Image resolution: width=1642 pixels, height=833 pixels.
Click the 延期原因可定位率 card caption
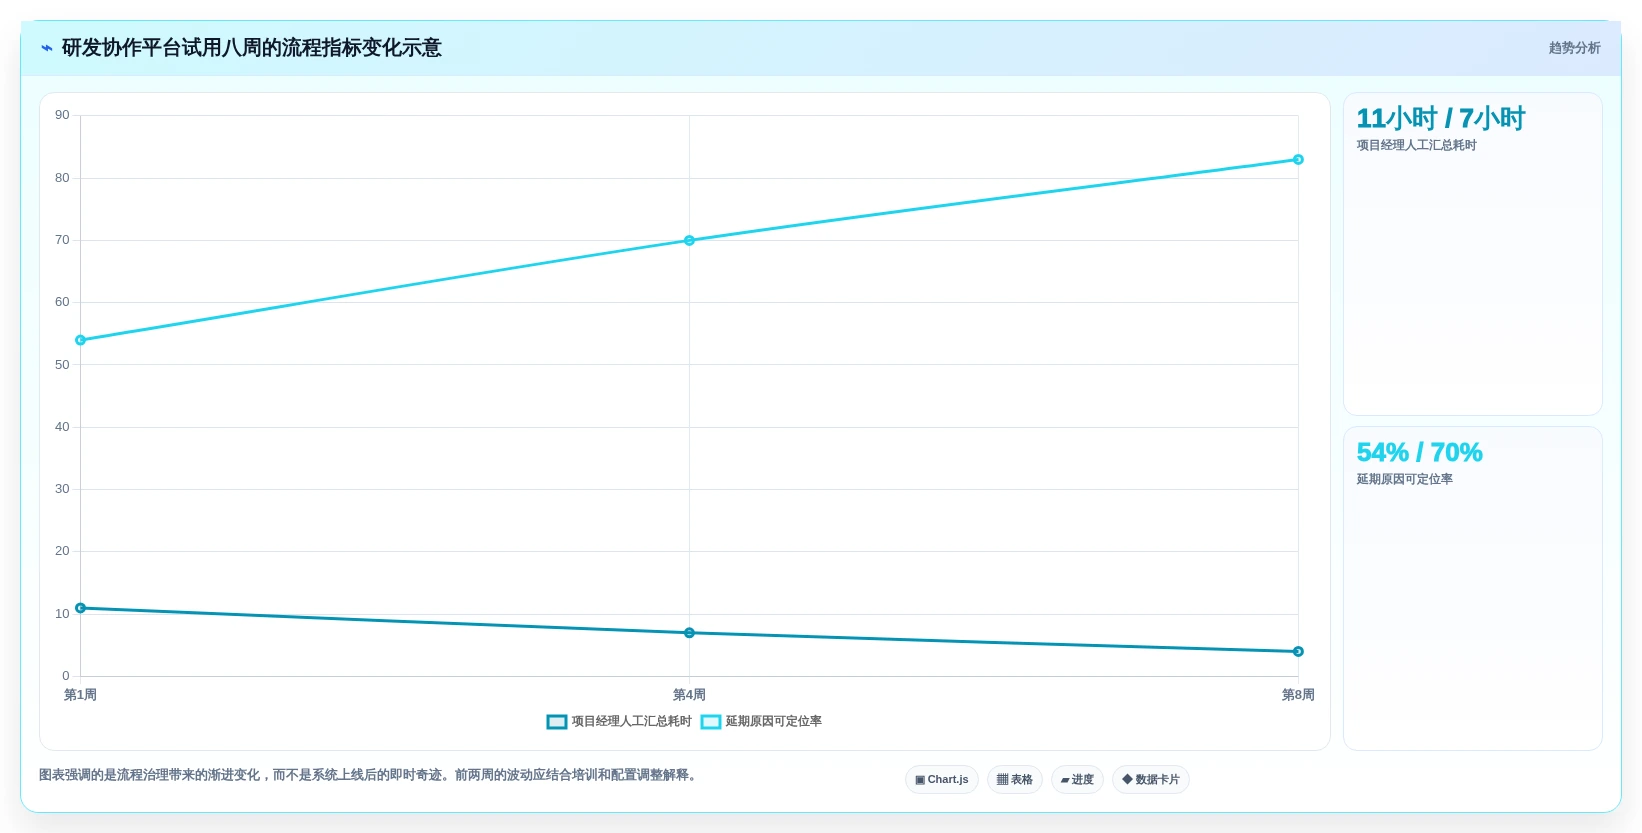[x=1404, y=479]
